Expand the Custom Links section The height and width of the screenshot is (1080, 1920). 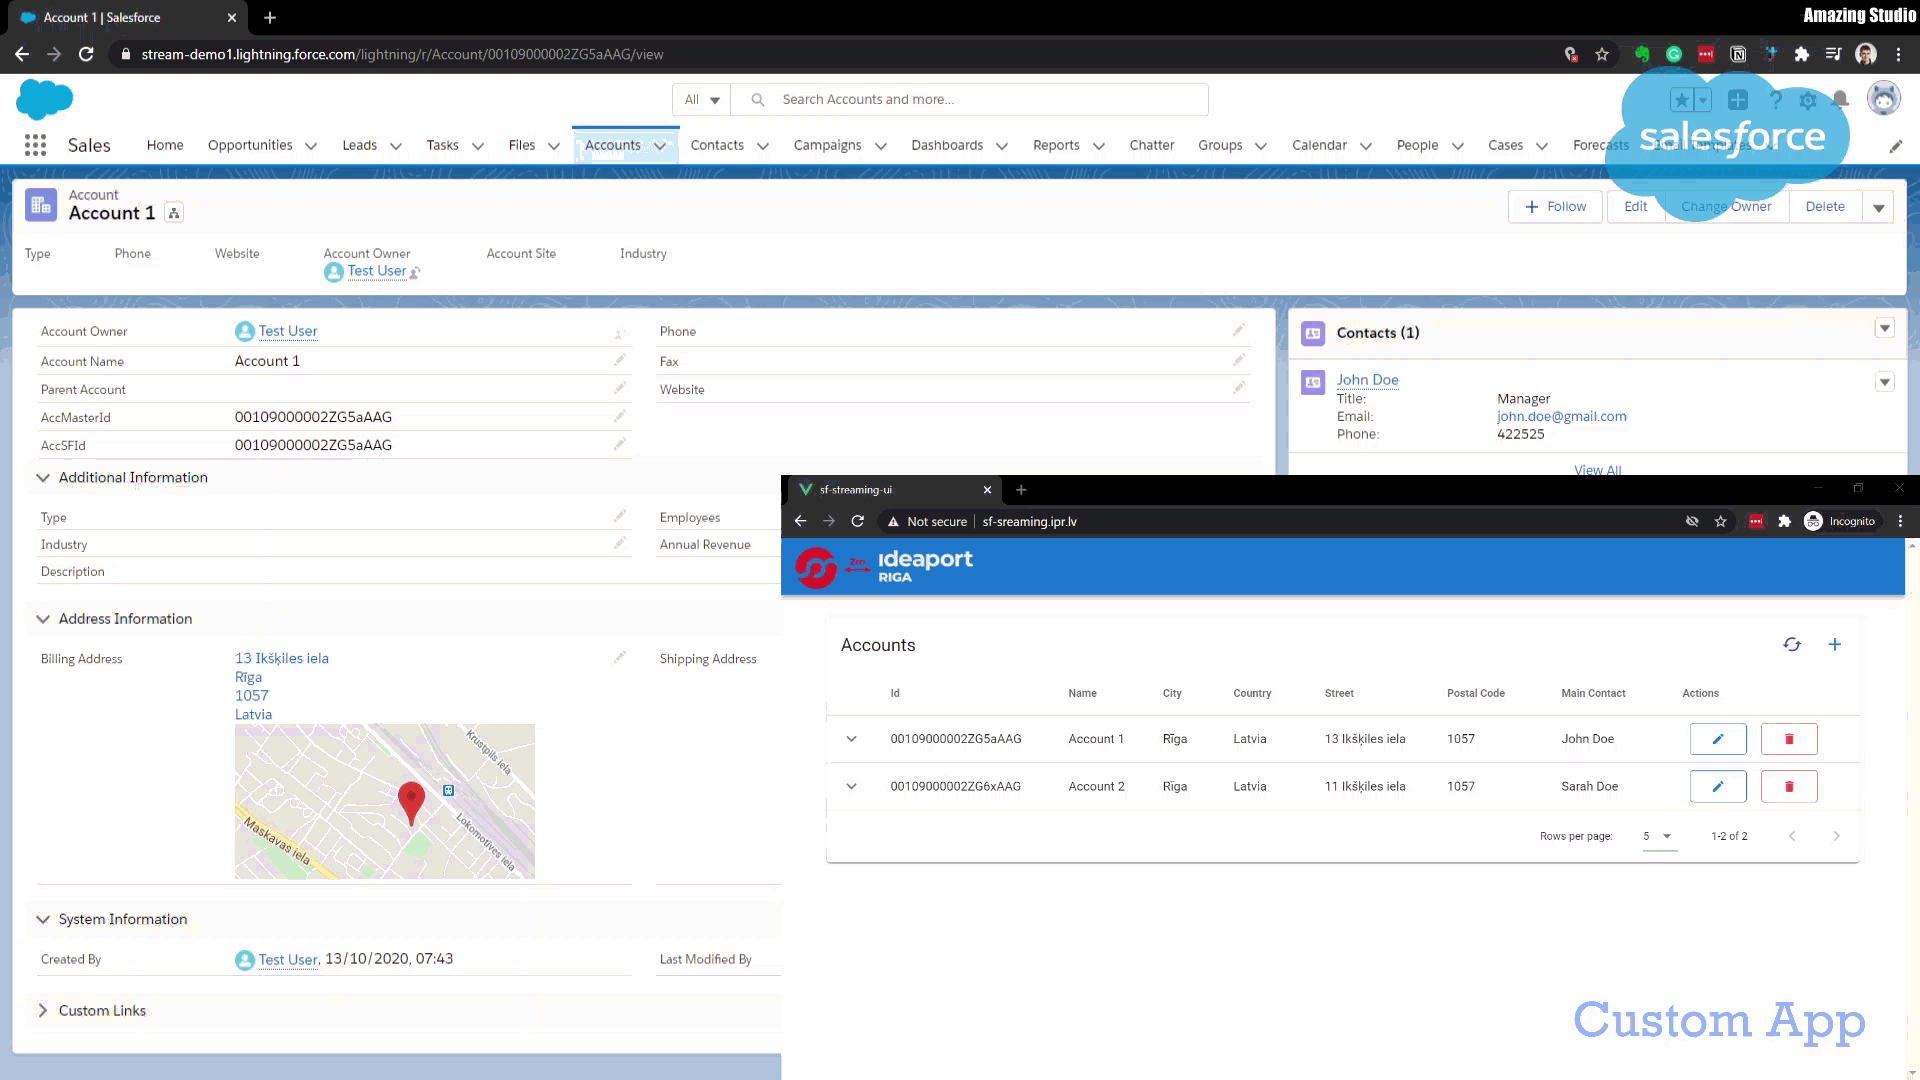[x=44, y=1010]
